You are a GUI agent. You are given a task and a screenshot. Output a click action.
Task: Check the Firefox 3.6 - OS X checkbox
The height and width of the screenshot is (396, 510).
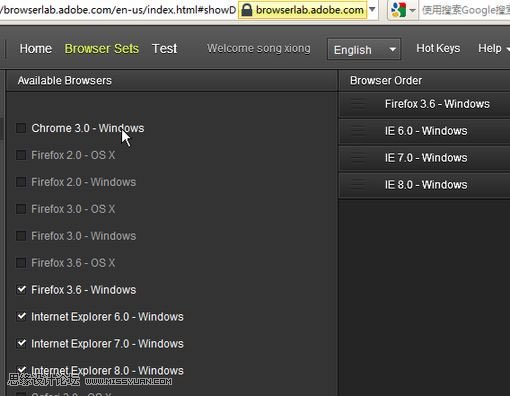click(21, 263)
